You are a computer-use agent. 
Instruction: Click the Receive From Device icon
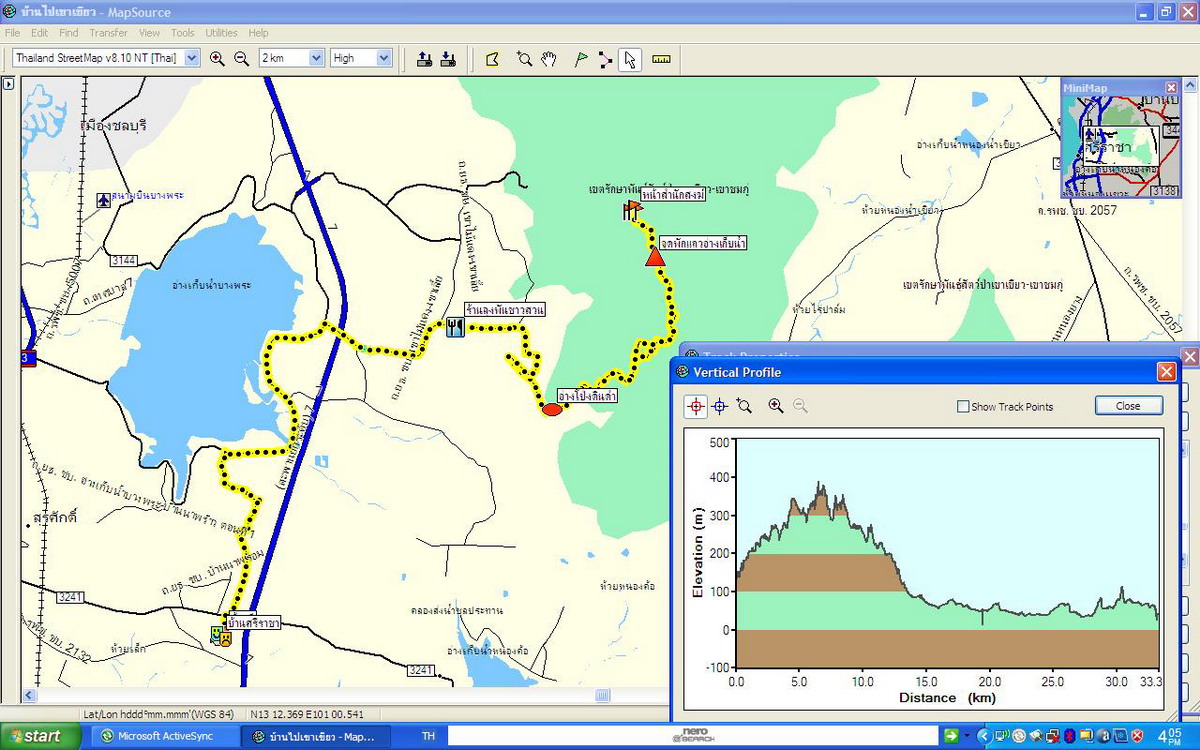coord(448,59)
